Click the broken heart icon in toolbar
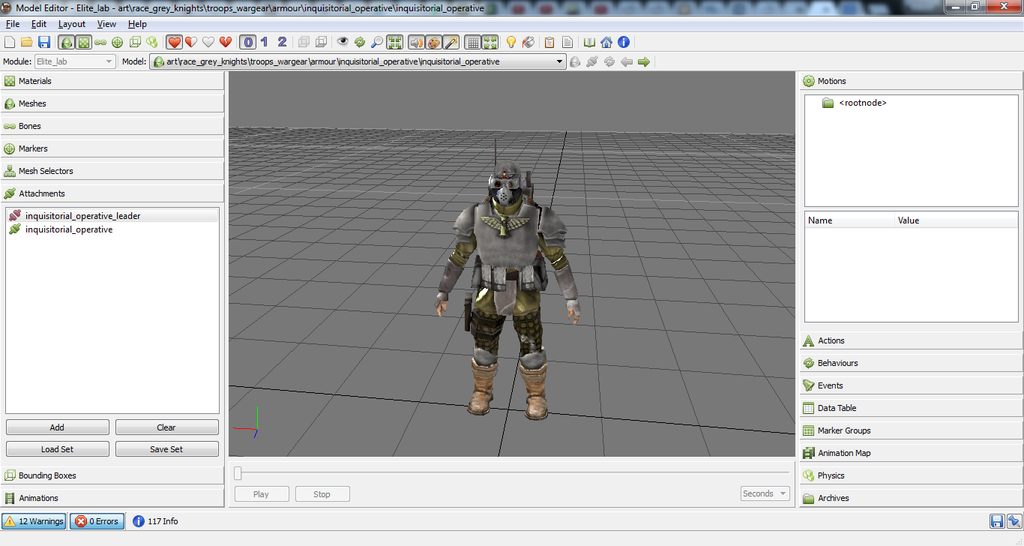1024x546 pixels. 226,42
